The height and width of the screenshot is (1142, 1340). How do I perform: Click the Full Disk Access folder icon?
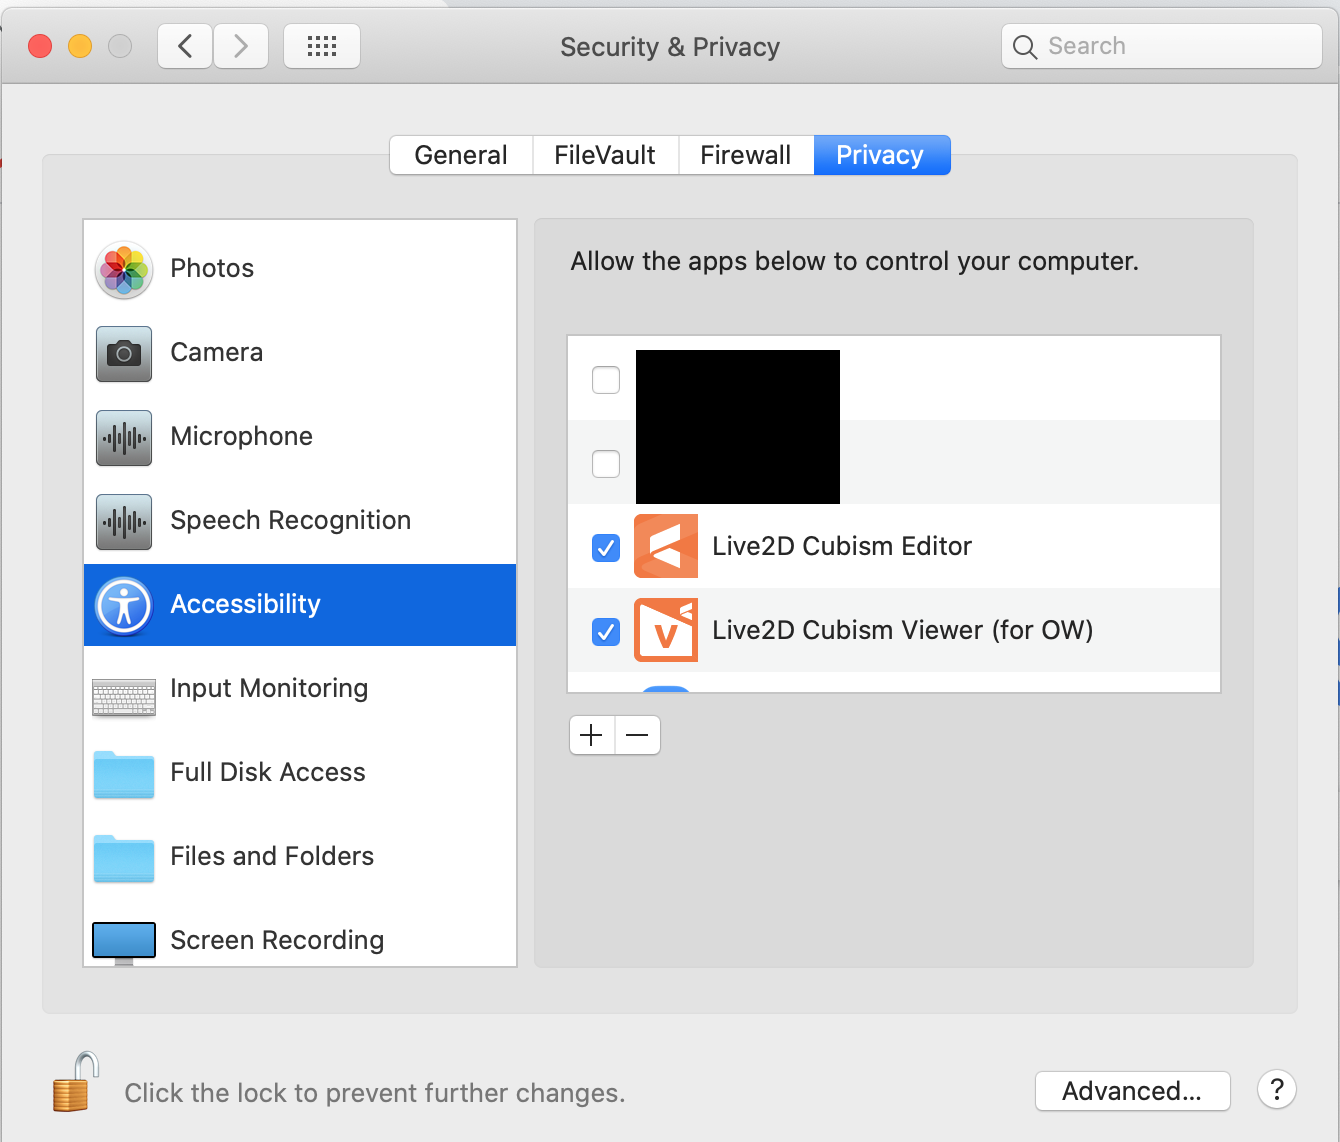coord(124,774)
